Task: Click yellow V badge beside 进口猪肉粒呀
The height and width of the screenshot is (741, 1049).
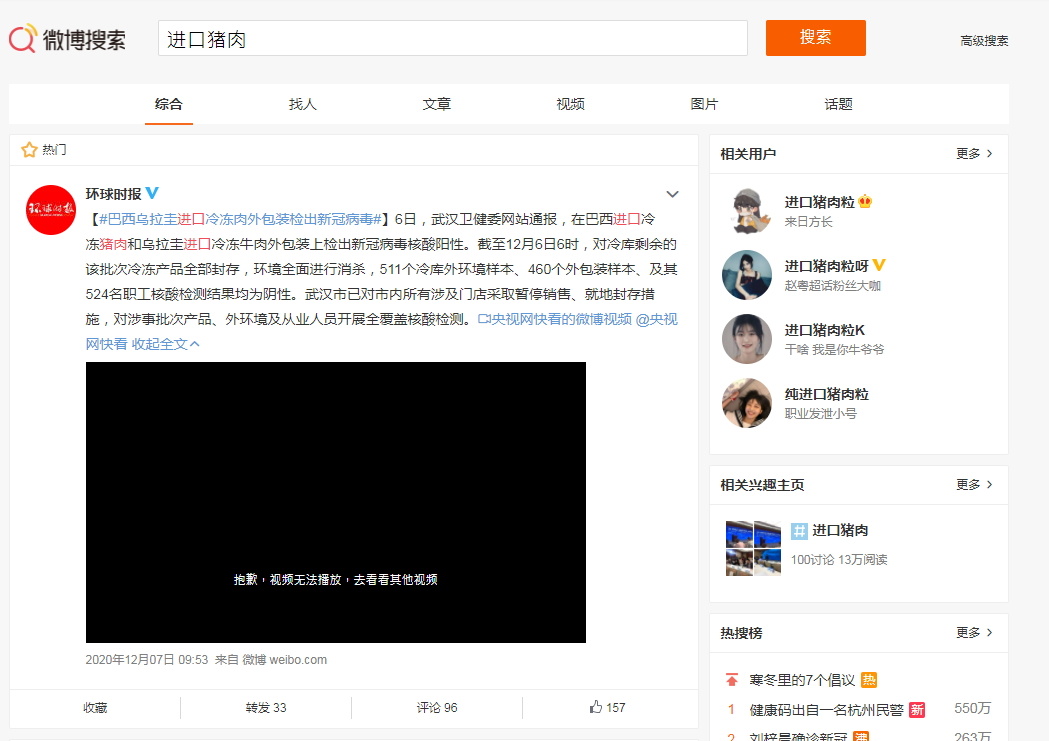Action: [879, 266]
